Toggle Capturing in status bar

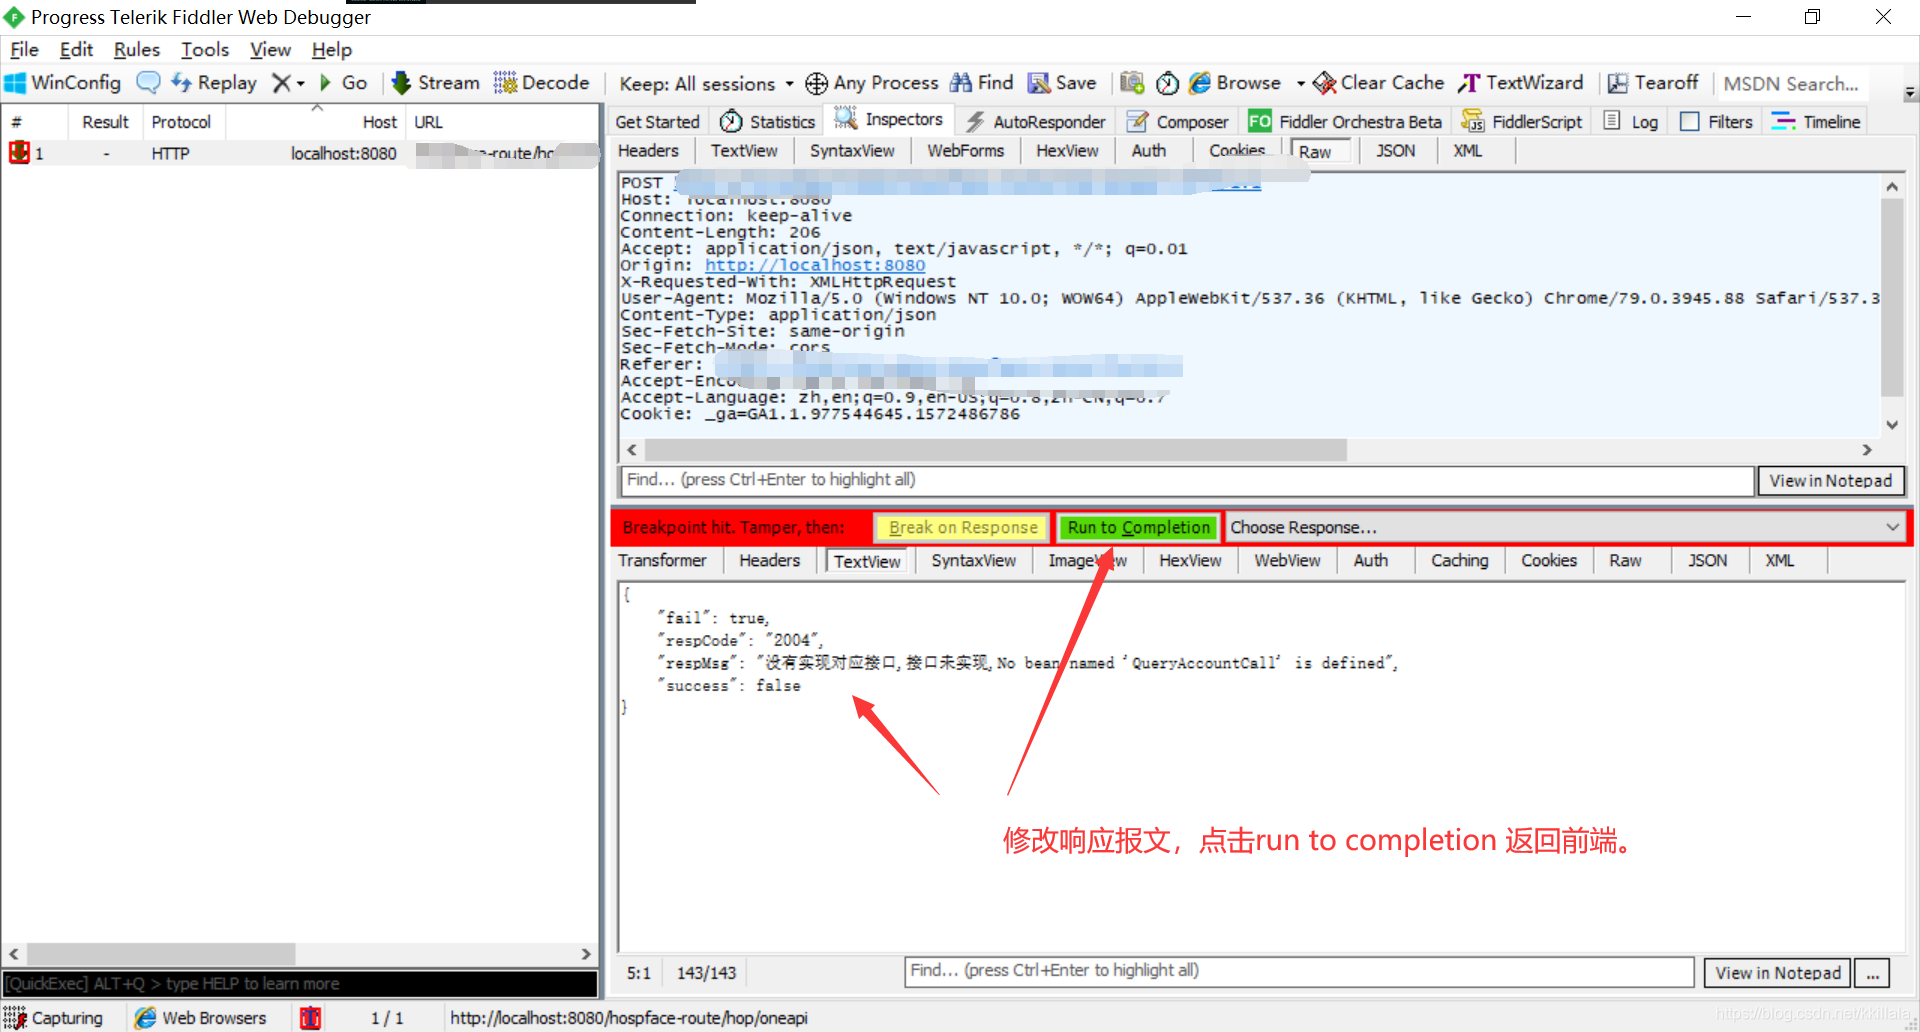(x=54, y=1017)
